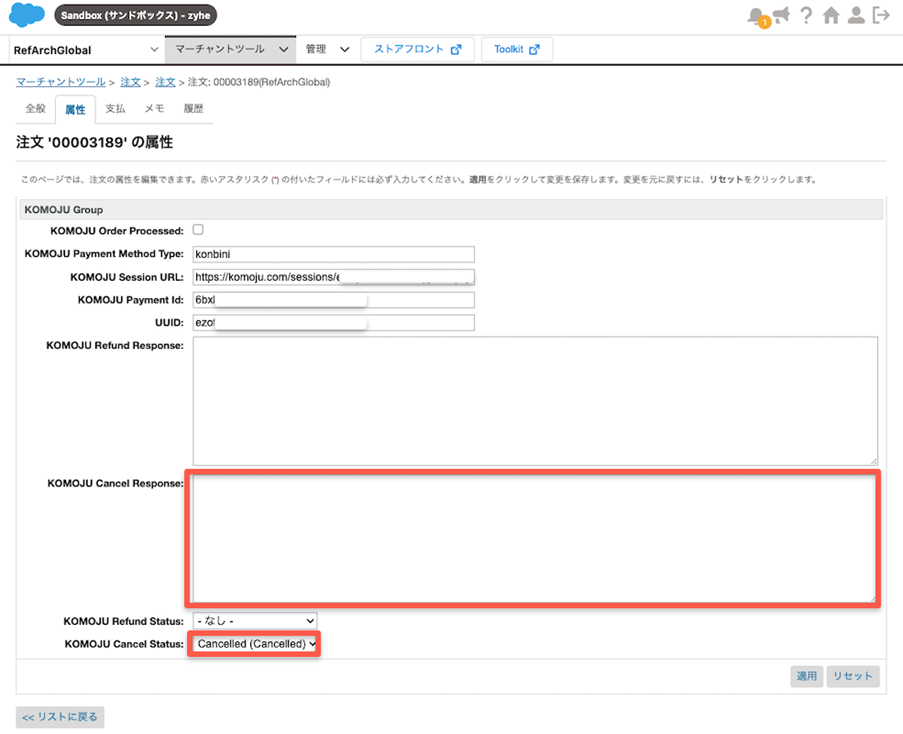Image resolution: width=903 pixels, height=734 pixels.
Task: Open ストアフロント in a new window
Action: tap(417, 49)
